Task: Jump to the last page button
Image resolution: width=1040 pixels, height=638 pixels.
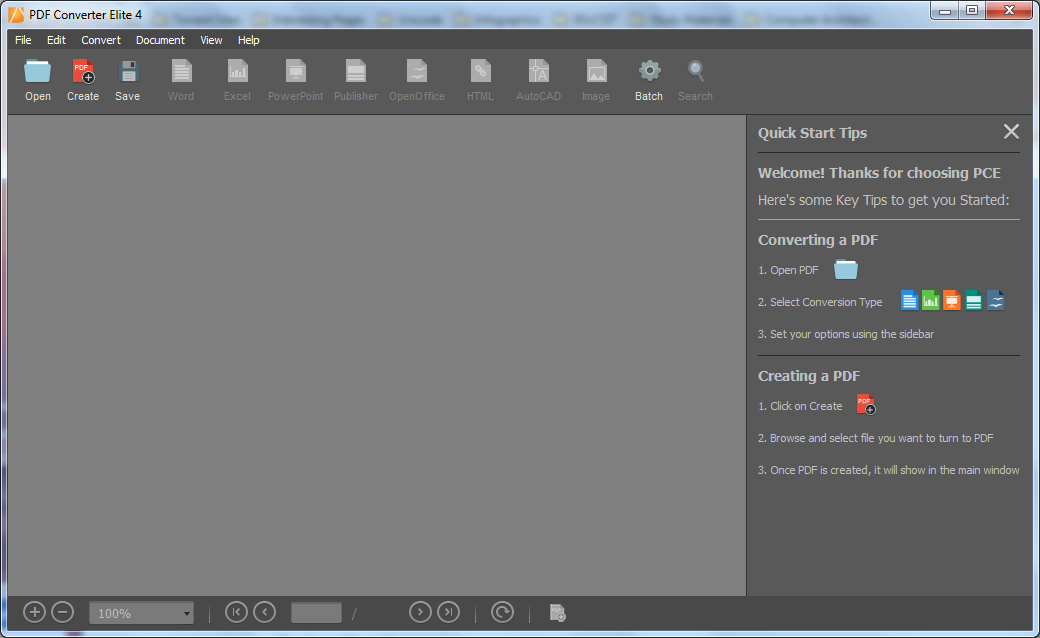Action: coord(449,612)
